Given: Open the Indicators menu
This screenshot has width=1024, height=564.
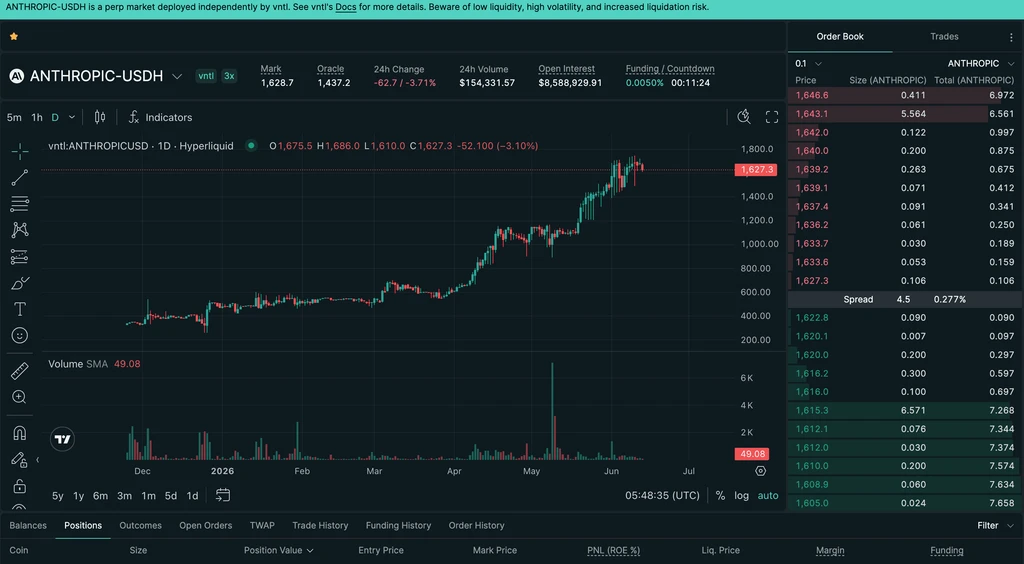Looking at the screenshot, I should pyautogui.click(x=160, y=117).
